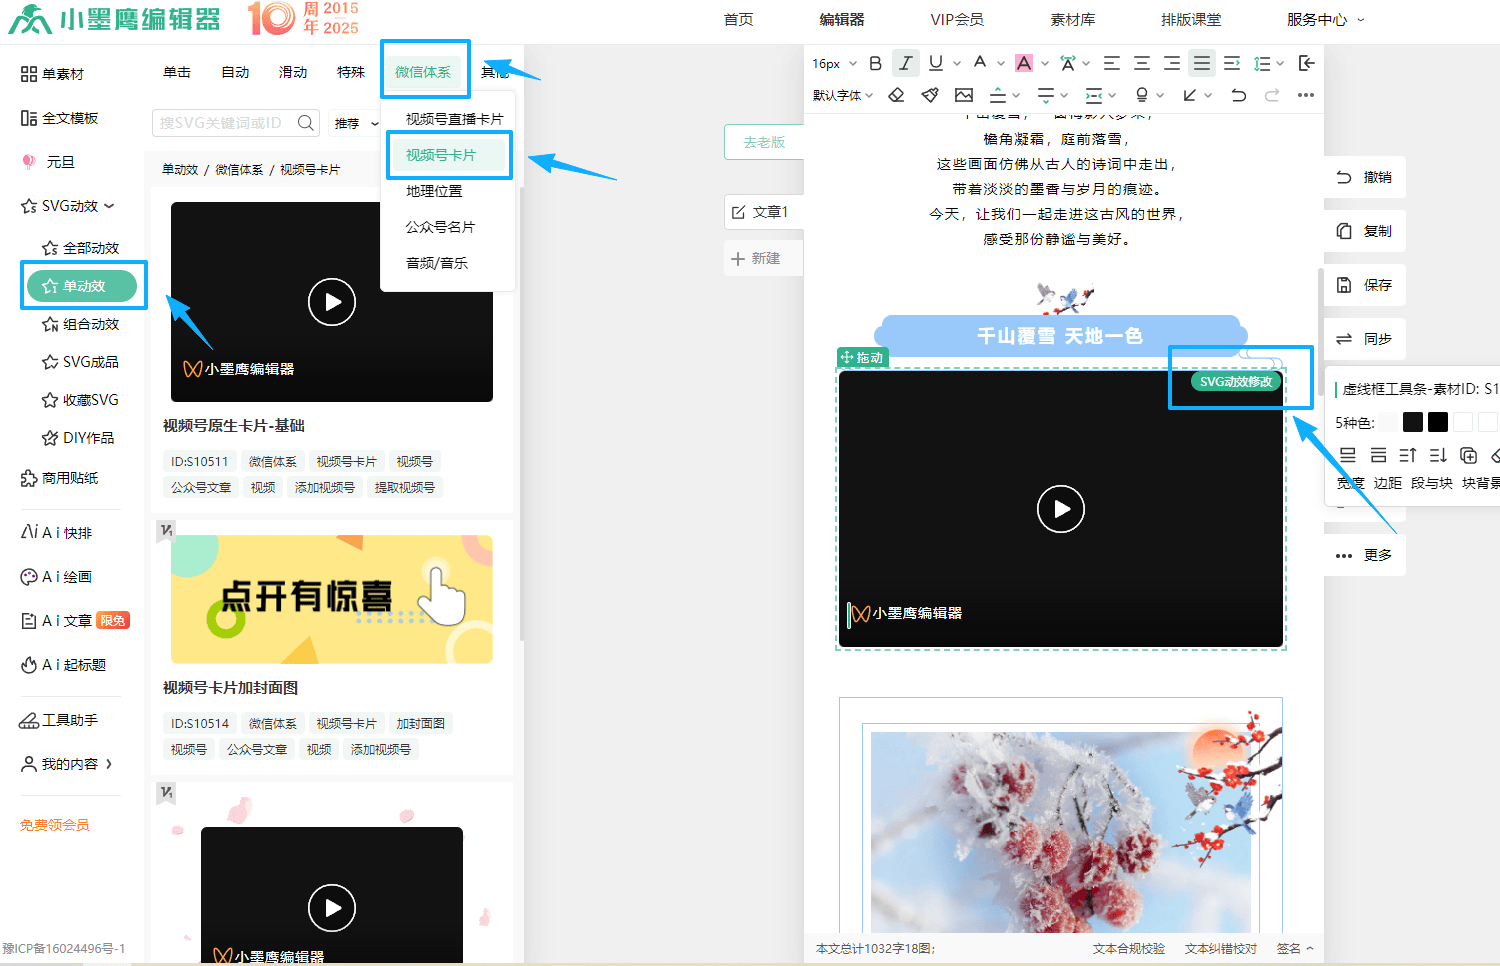Open the text highlight color tool
This screenshot has width=1500, height=966.
click(1025, 62)
